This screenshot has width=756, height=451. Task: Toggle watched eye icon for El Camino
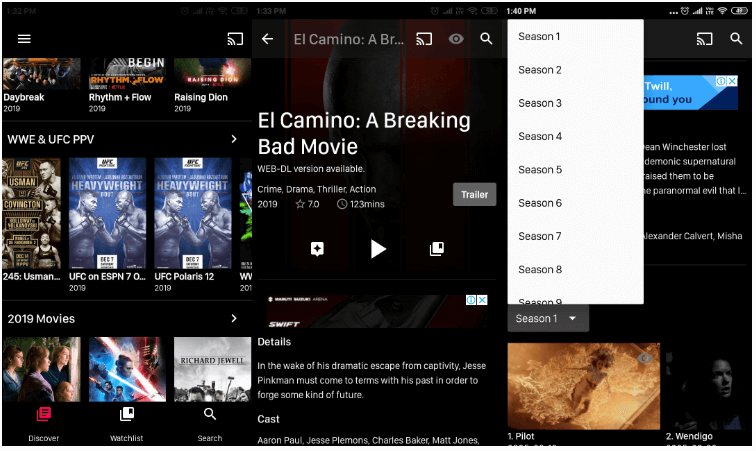(x=456, y=39)
